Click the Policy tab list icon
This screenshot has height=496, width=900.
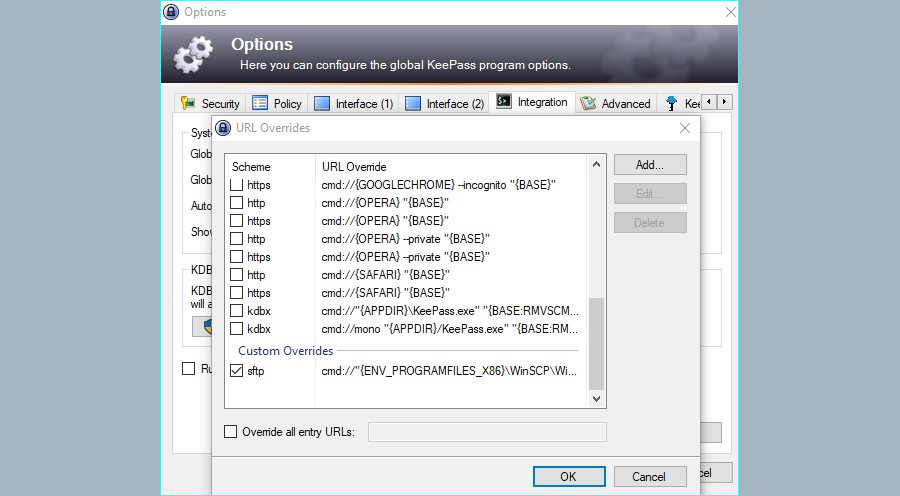259,103
